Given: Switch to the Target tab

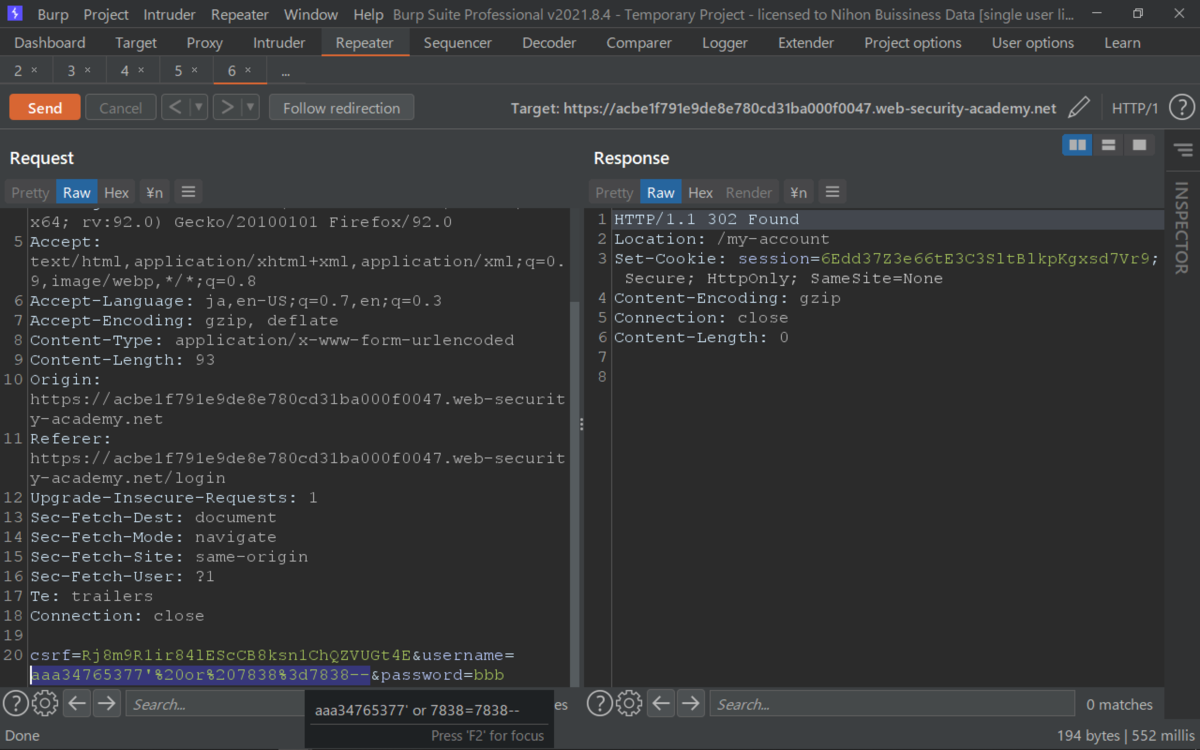Looking at the screenshot, I should [136, 43].
